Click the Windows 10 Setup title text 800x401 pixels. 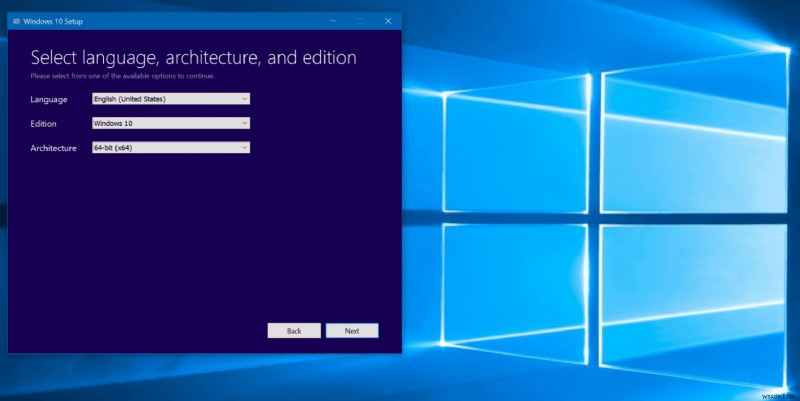click(53, 21)
